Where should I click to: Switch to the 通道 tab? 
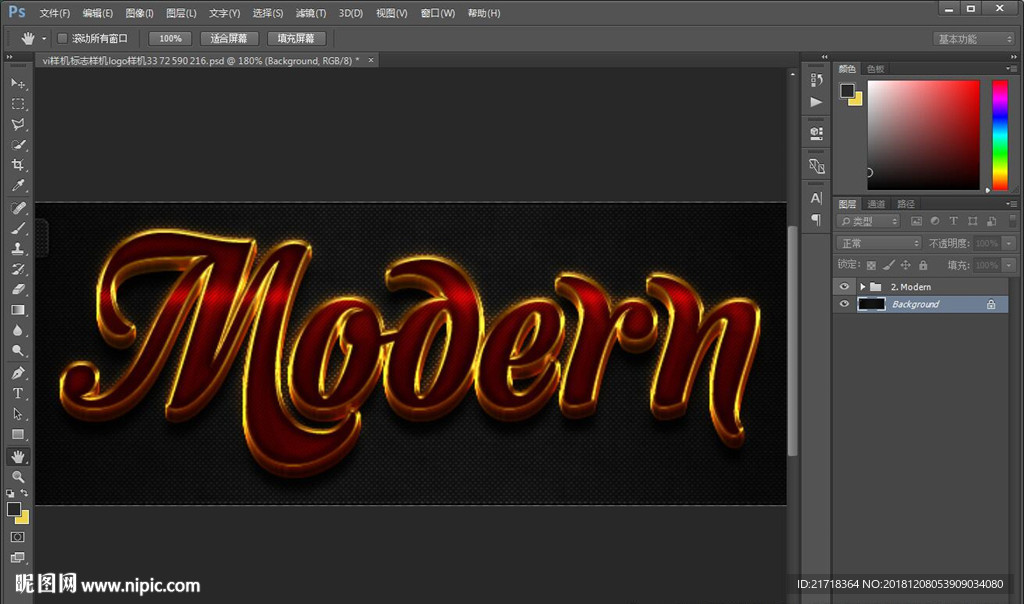coord(876,204)
